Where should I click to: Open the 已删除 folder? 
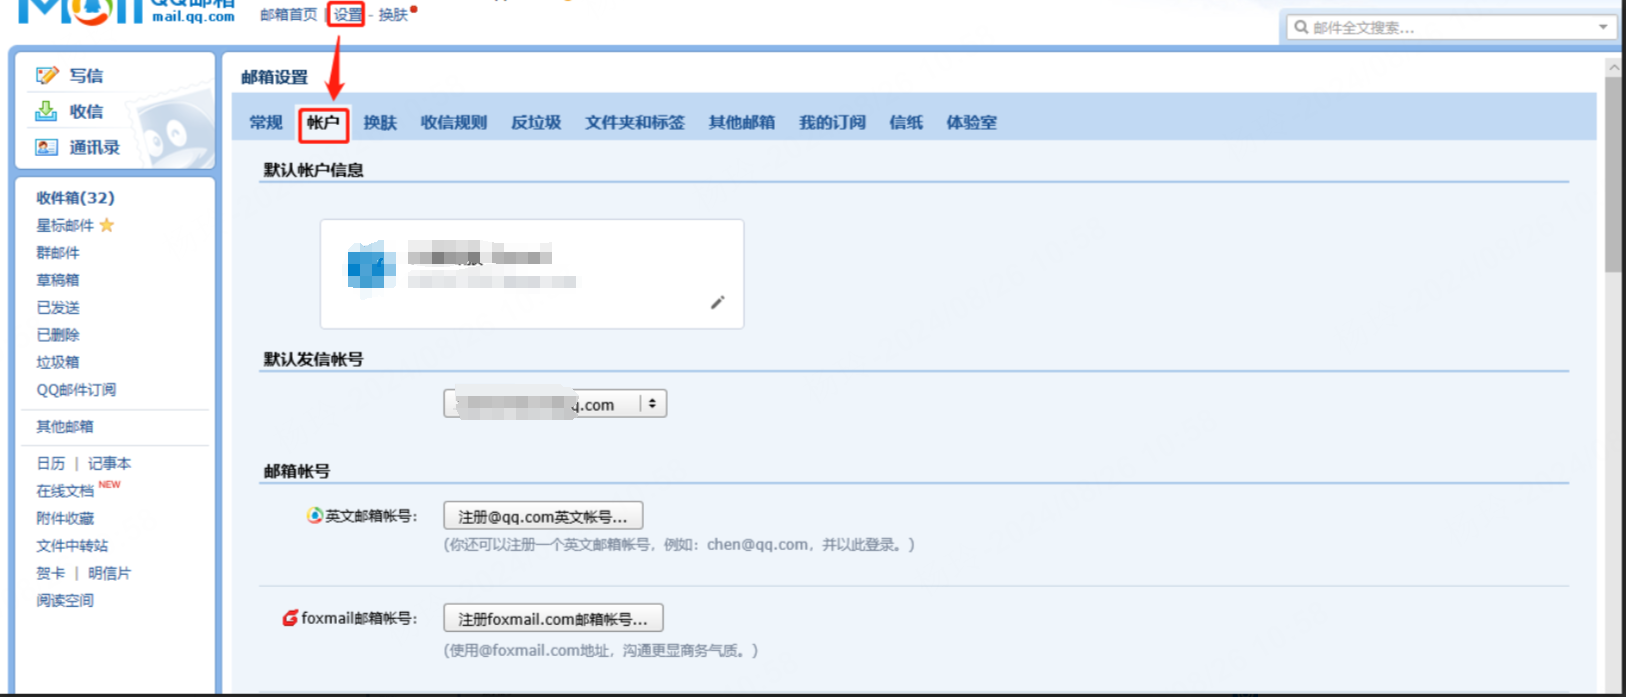tap(58, 335)
